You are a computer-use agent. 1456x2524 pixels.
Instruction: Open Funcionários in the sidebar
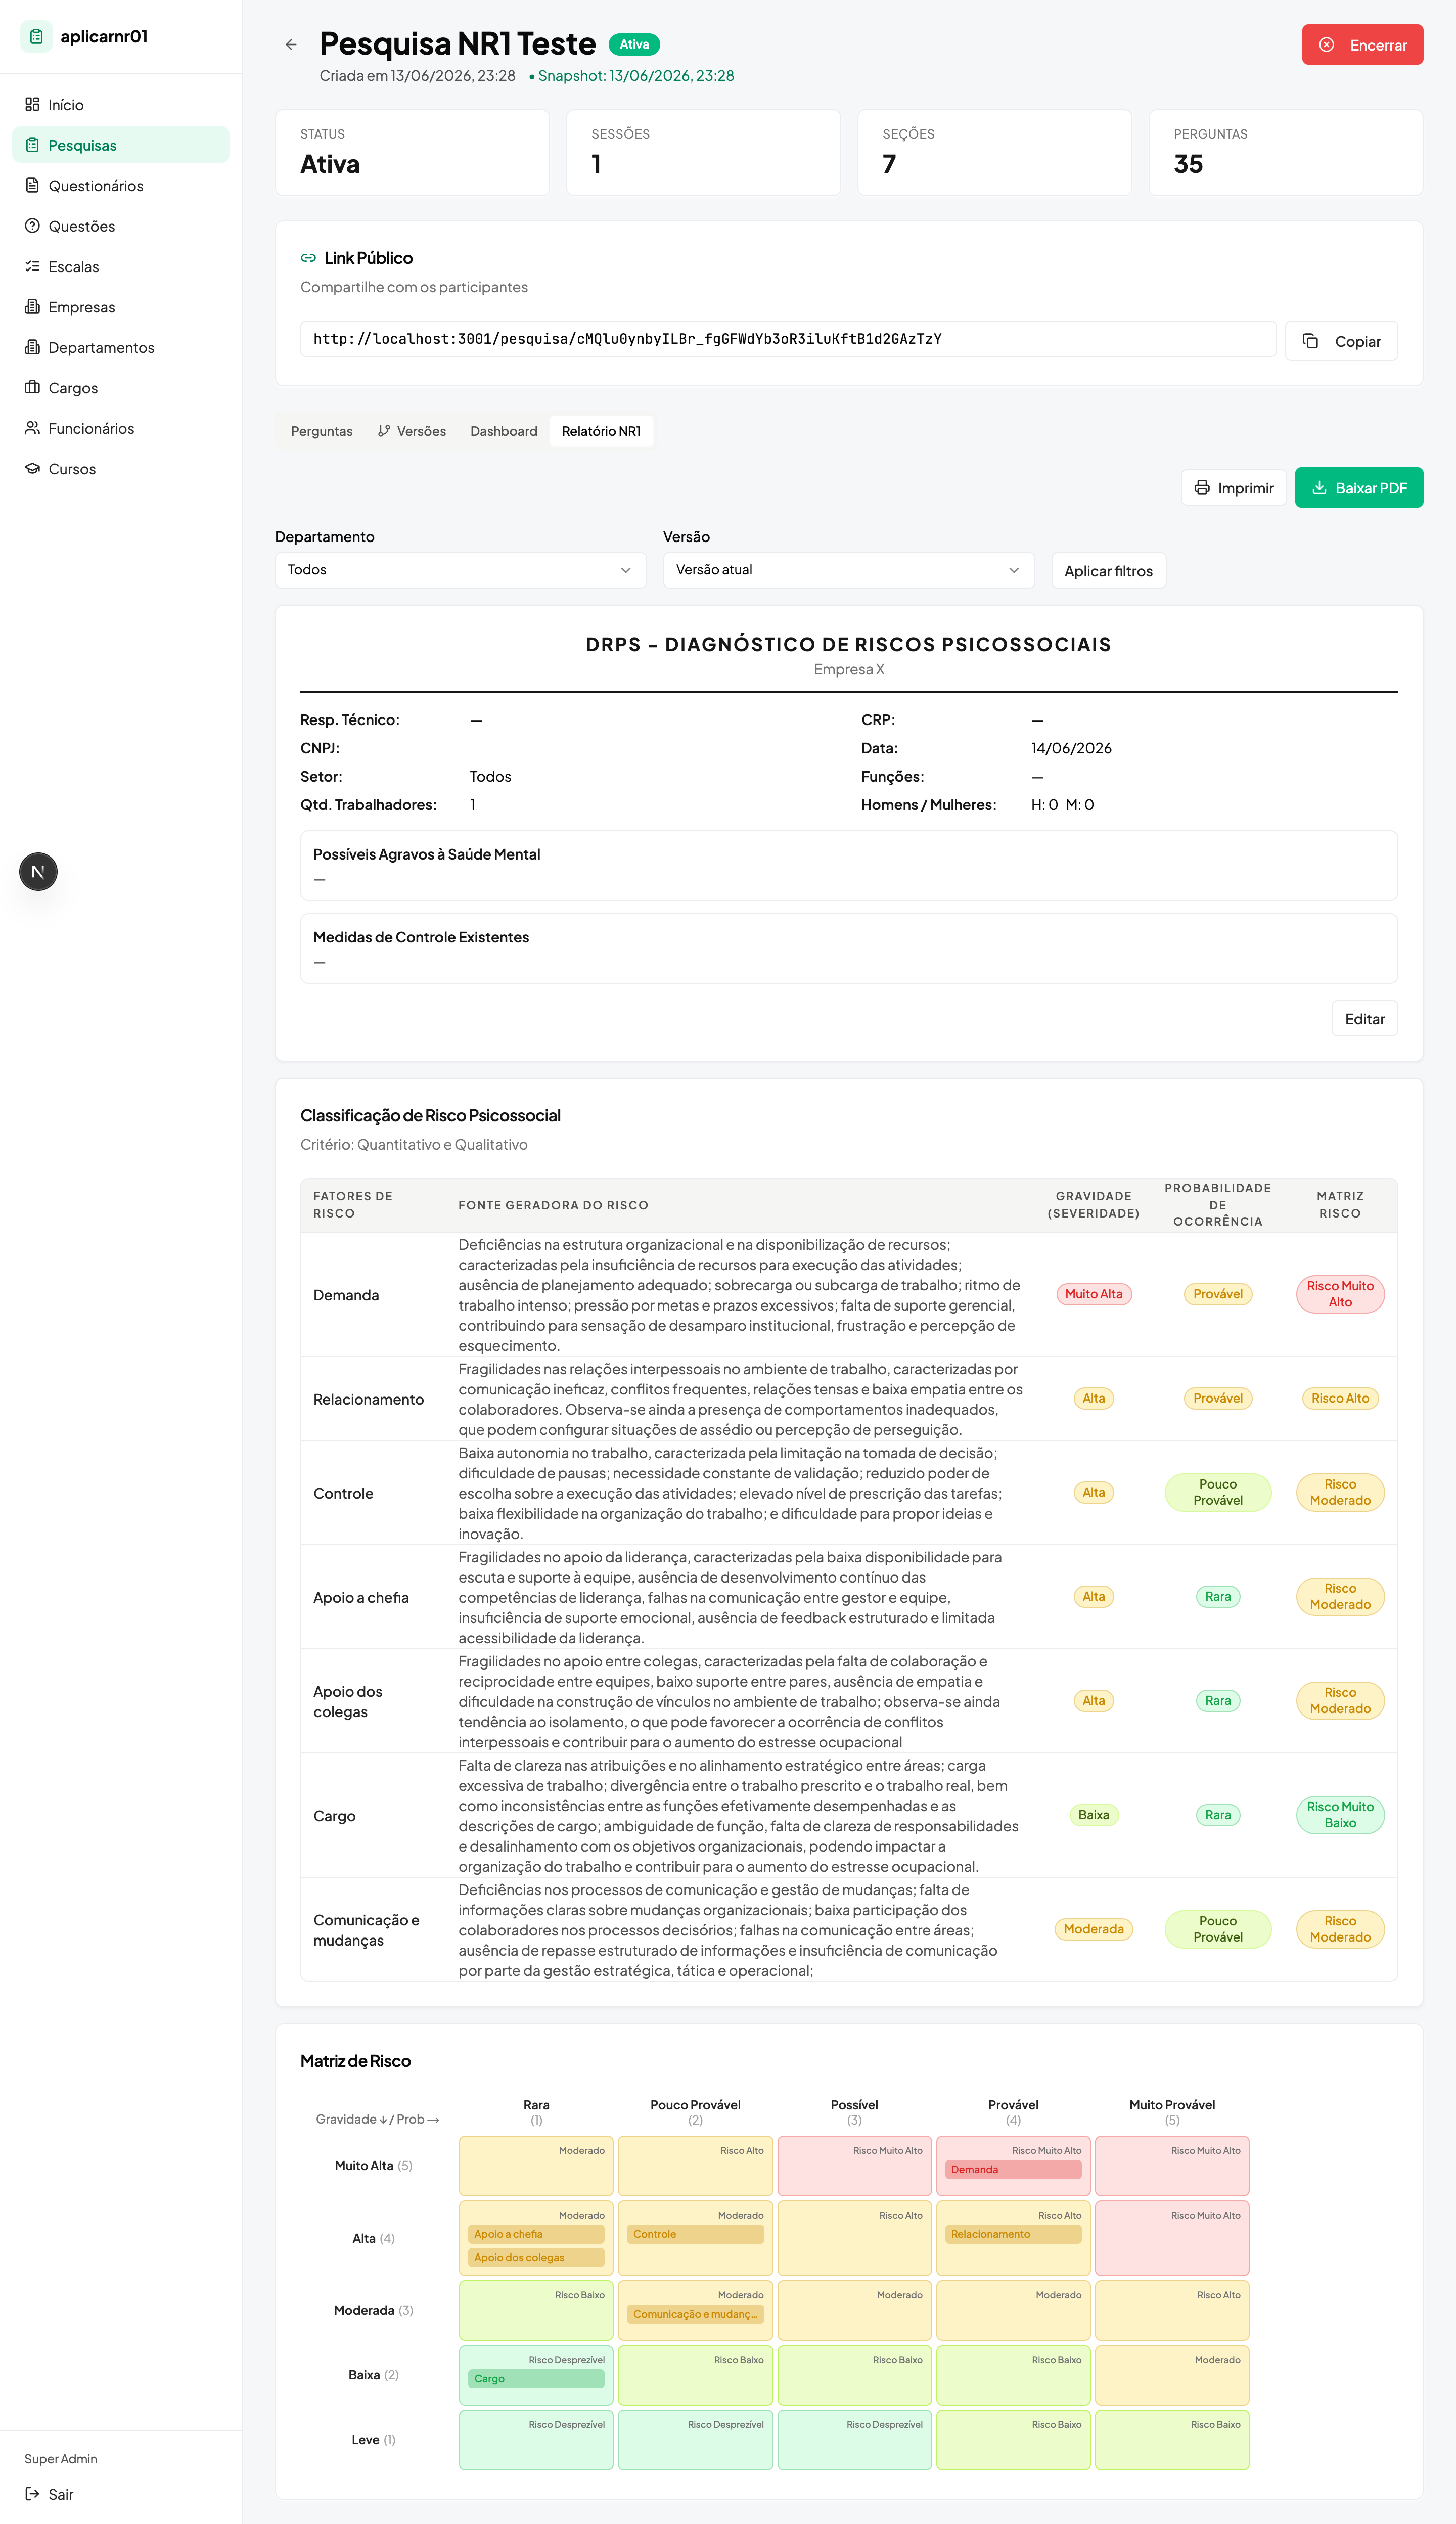click(121, 428)
